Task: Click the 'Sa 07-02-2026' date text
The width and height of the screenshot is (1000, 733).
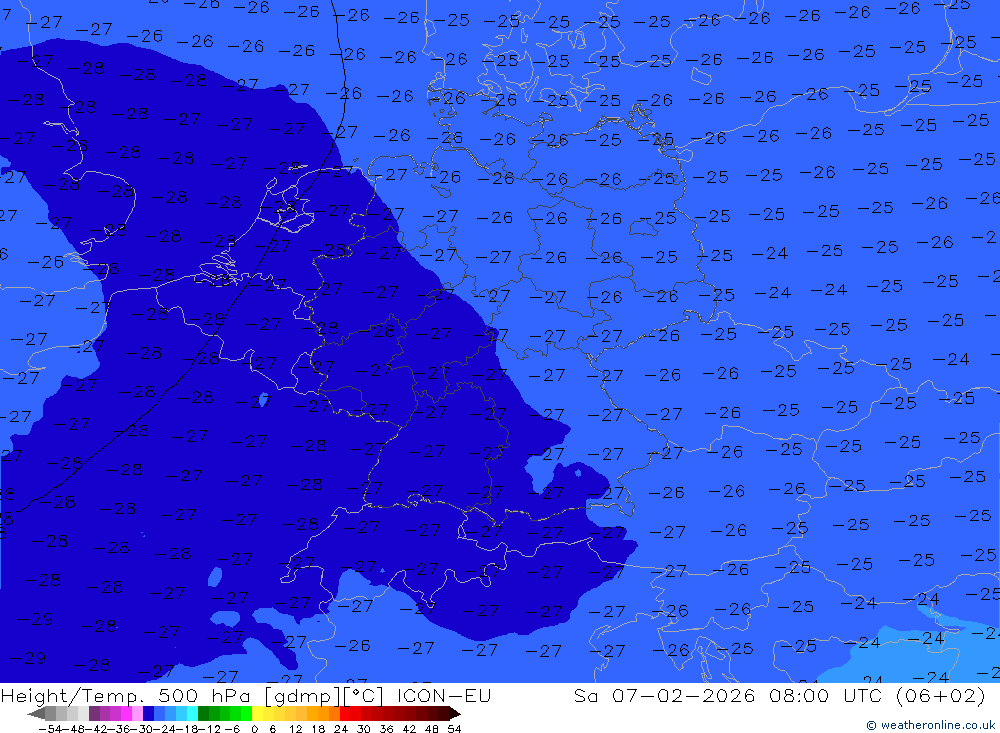Action: (664, 695)
